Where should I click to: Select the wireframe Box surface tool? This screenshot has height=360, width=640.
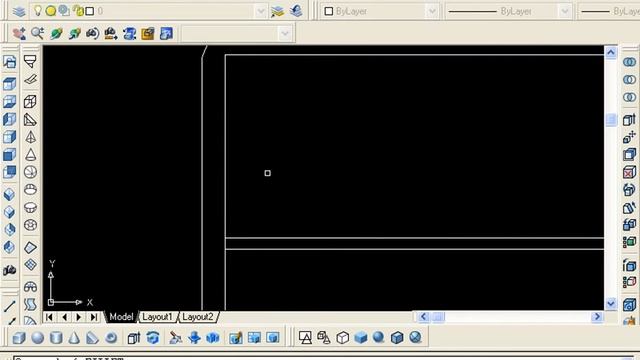(x=30, y=102)
